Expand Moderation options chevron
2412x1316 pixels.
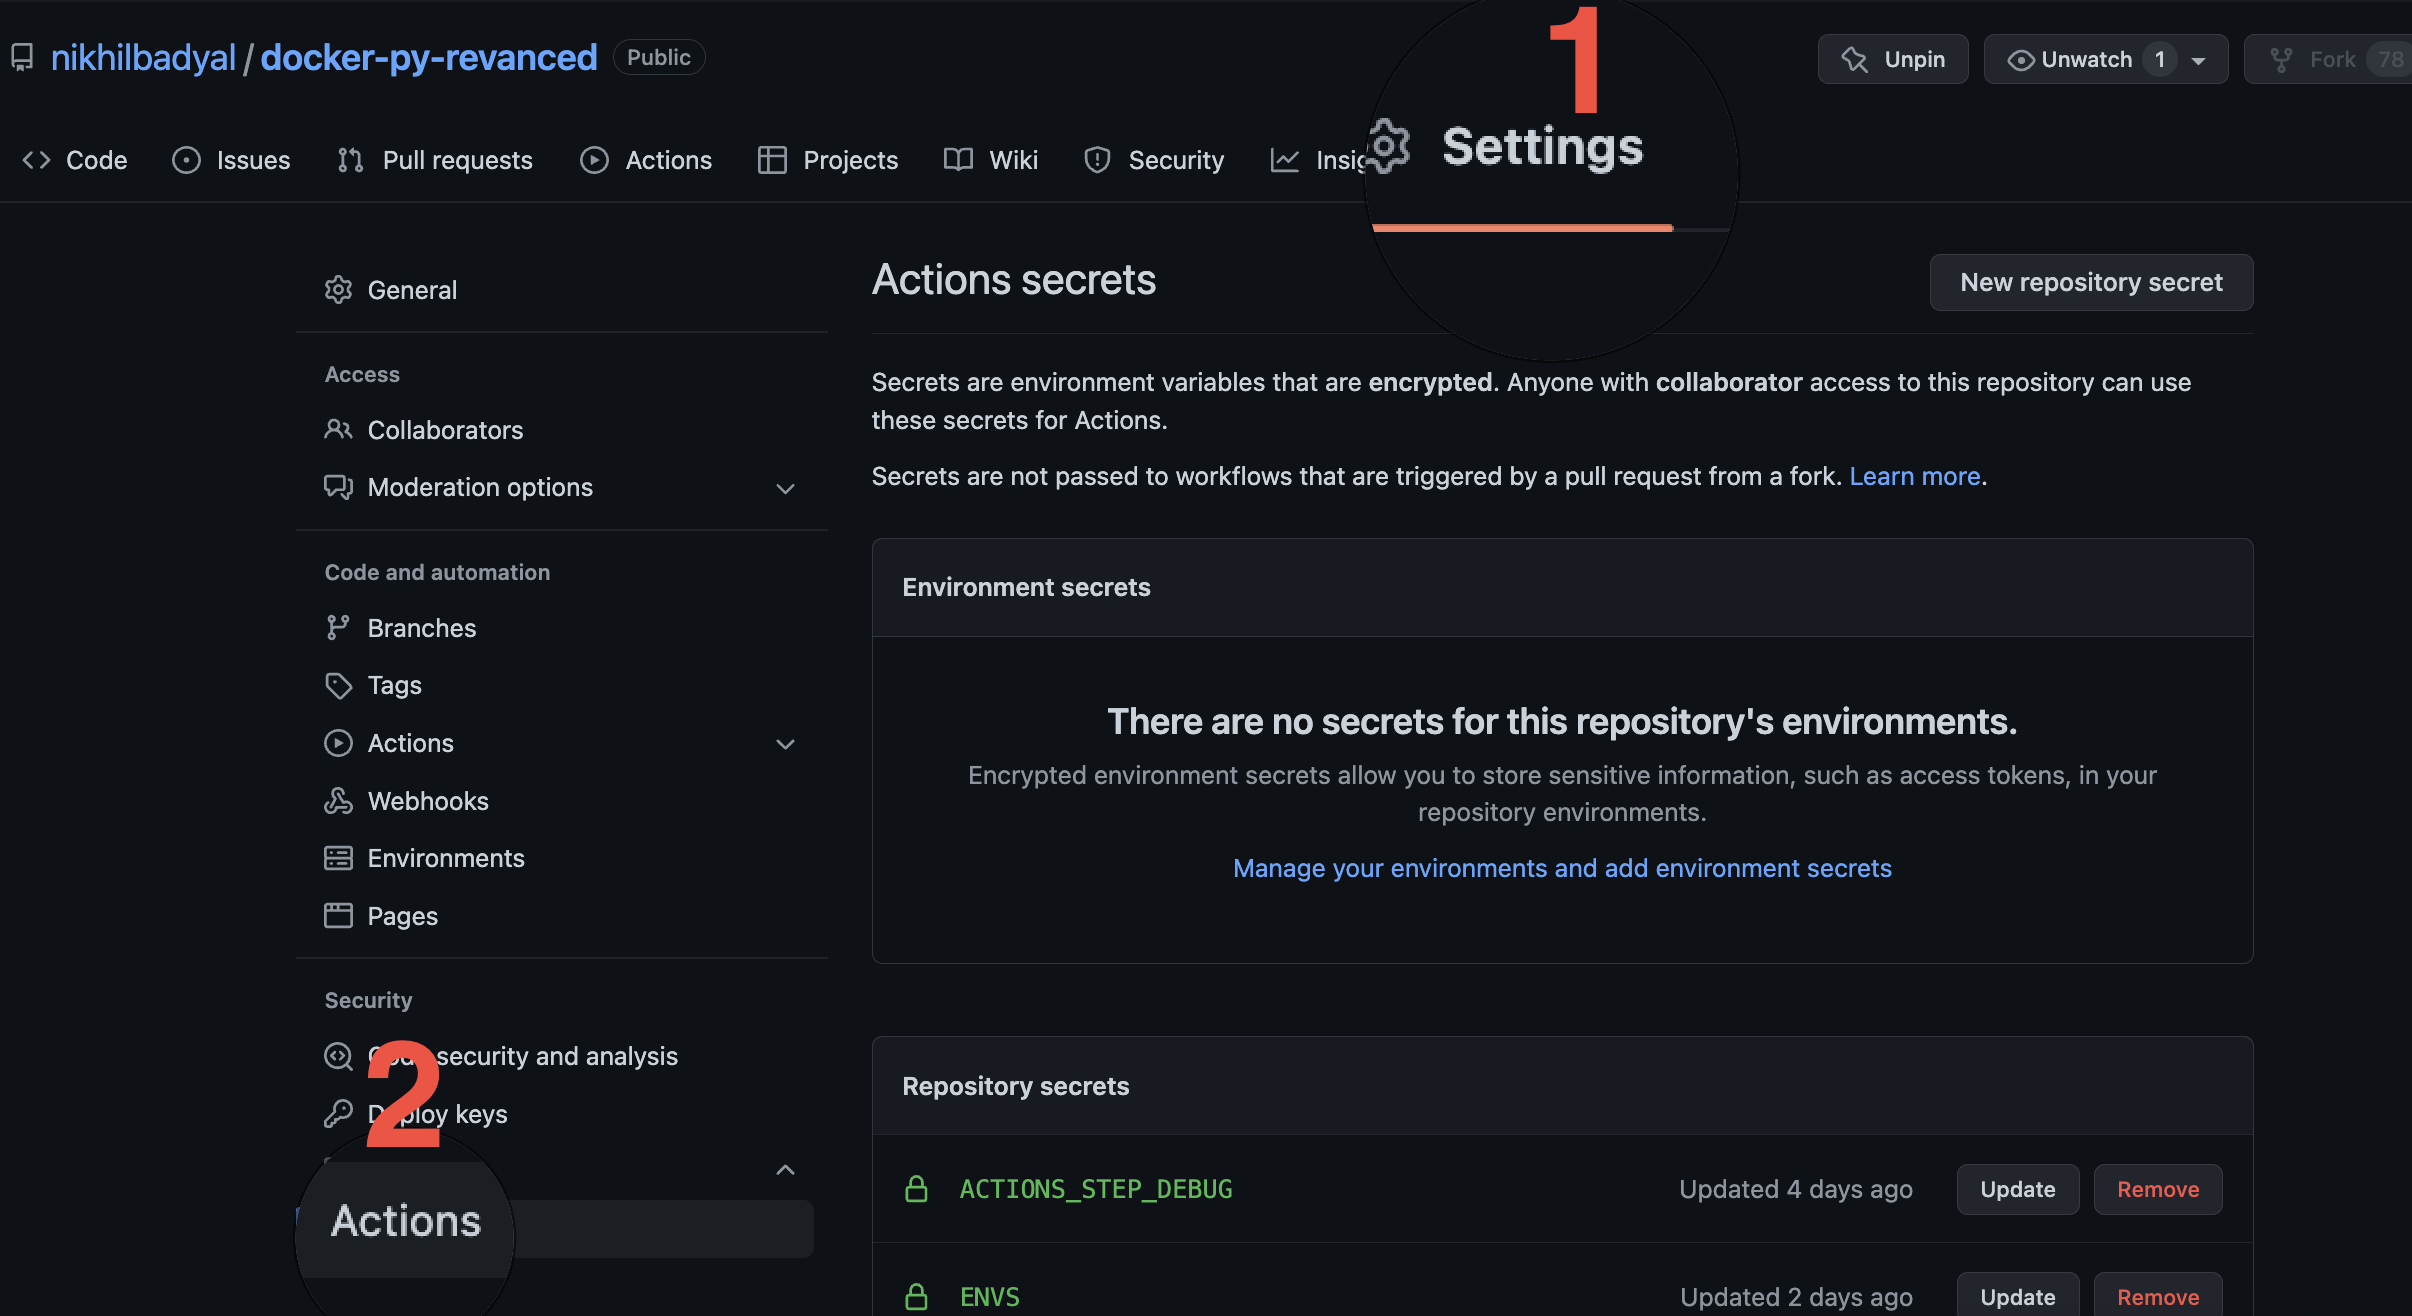coord(786,488)
